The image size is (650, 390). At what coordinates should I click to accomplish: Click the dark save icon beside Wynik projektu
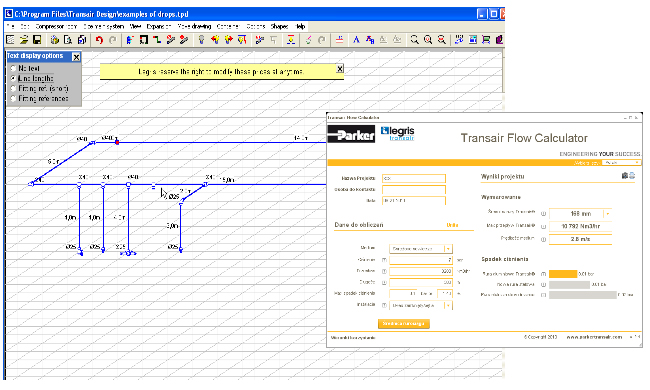point(625,176)
